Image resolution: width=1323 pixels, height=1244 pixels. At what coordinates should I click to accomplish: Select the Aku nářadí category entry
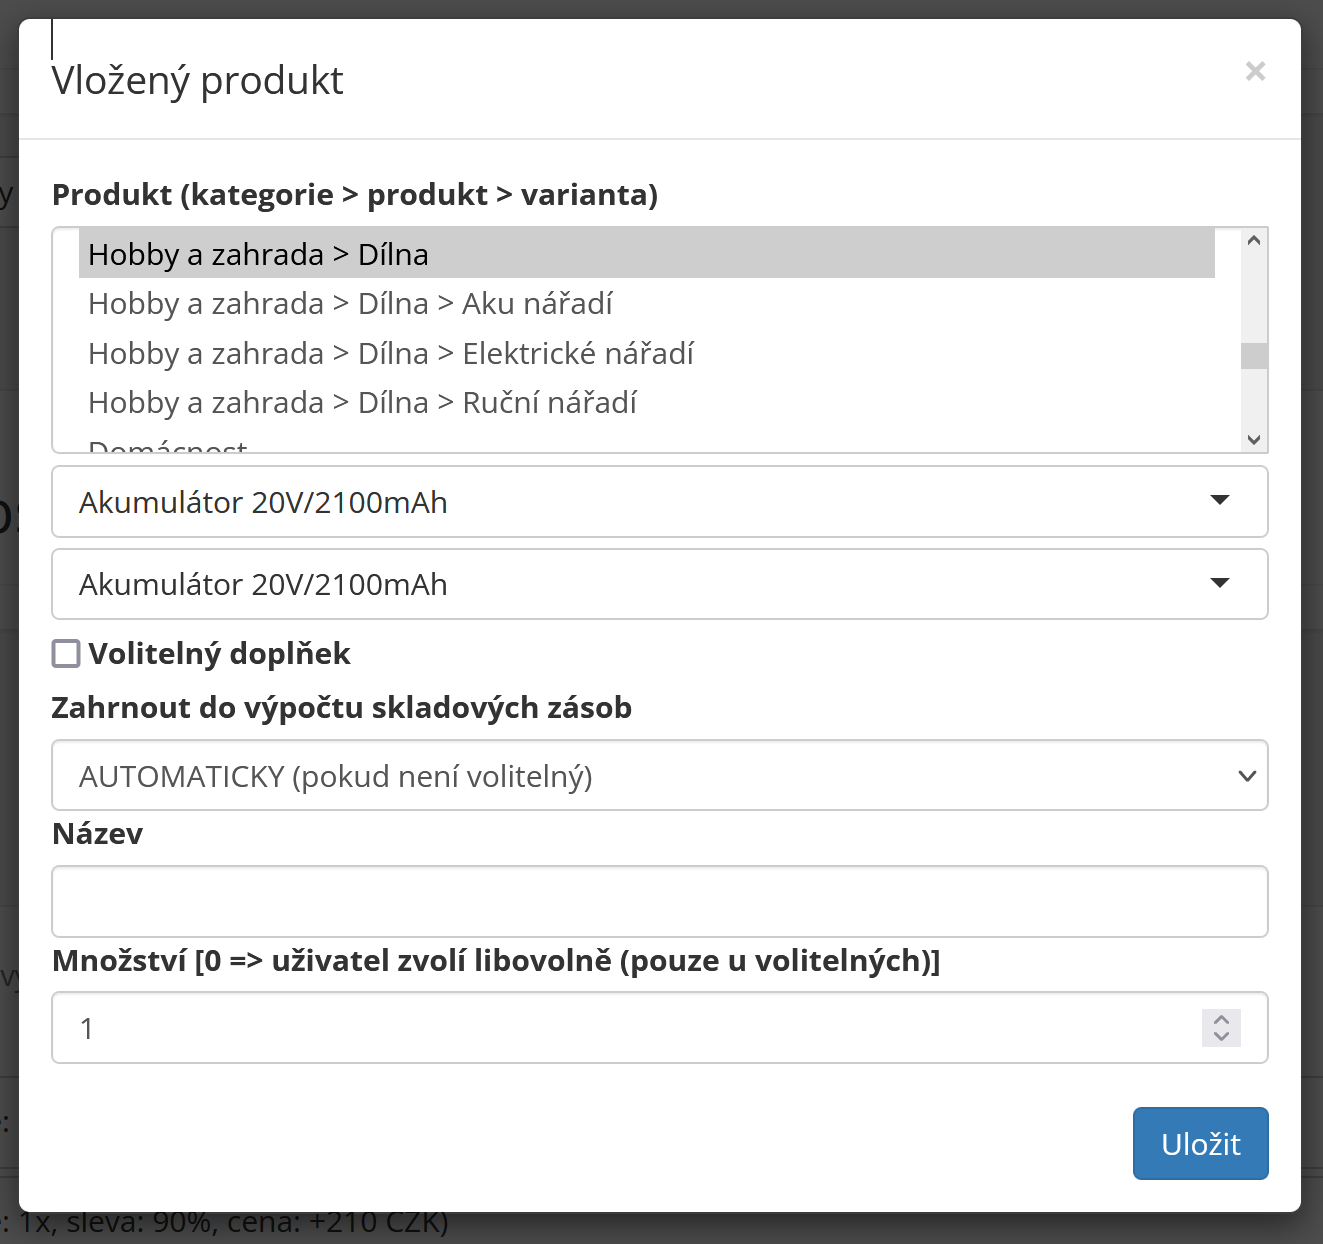coord(647,303)
